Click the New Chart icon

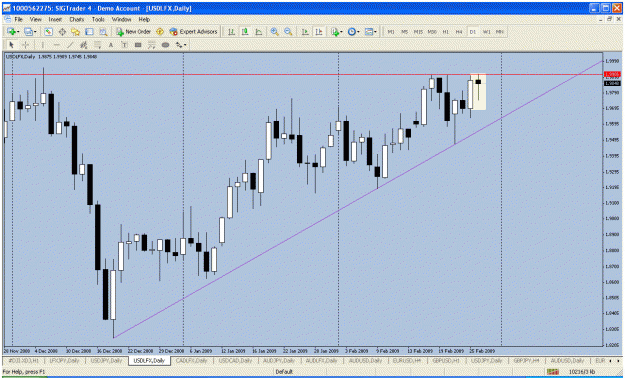point(11,32)
